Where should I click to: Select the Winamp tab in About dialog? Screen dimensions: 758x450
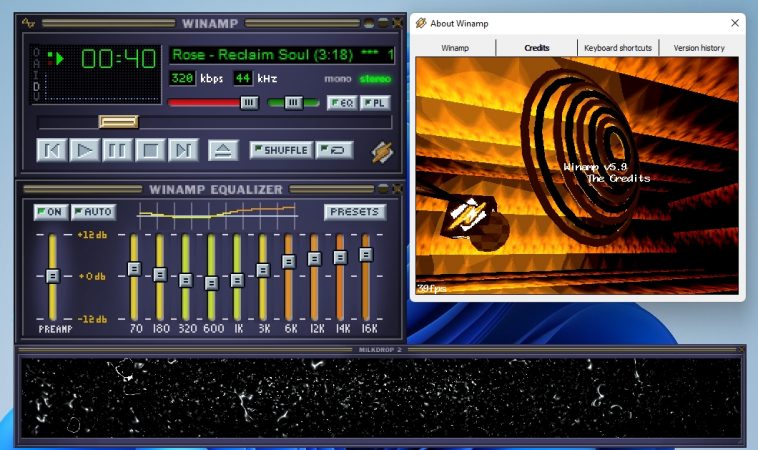pyautogui.click(x=455, y=48)
